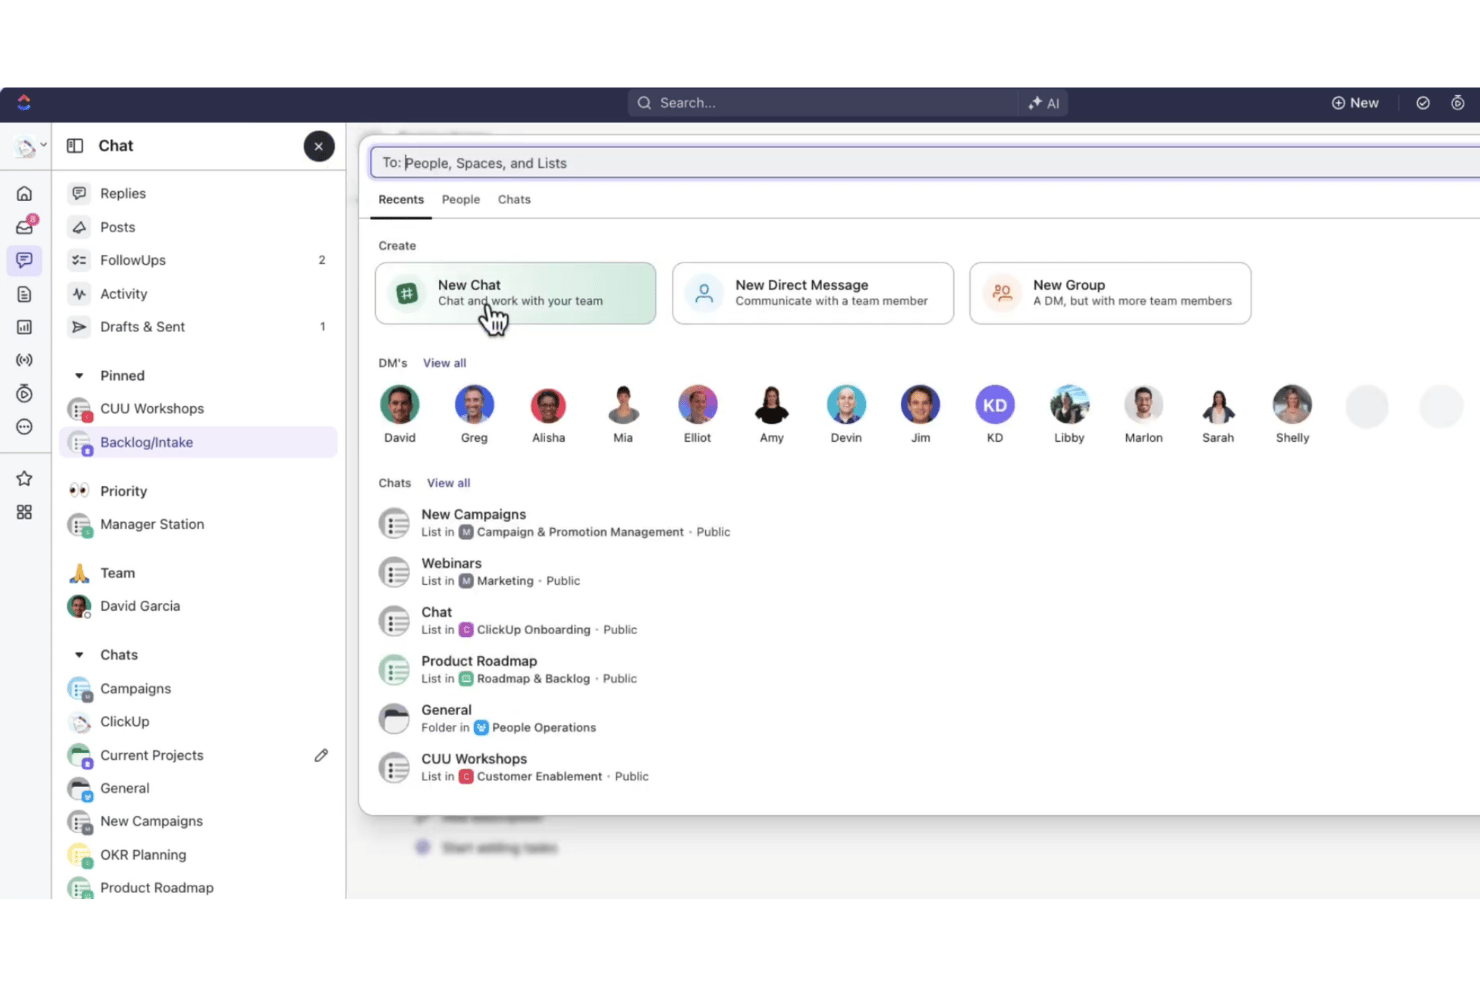Open Manager Station in sidebar
This screenshot has height=987, width=1480.
click(199, 524)
